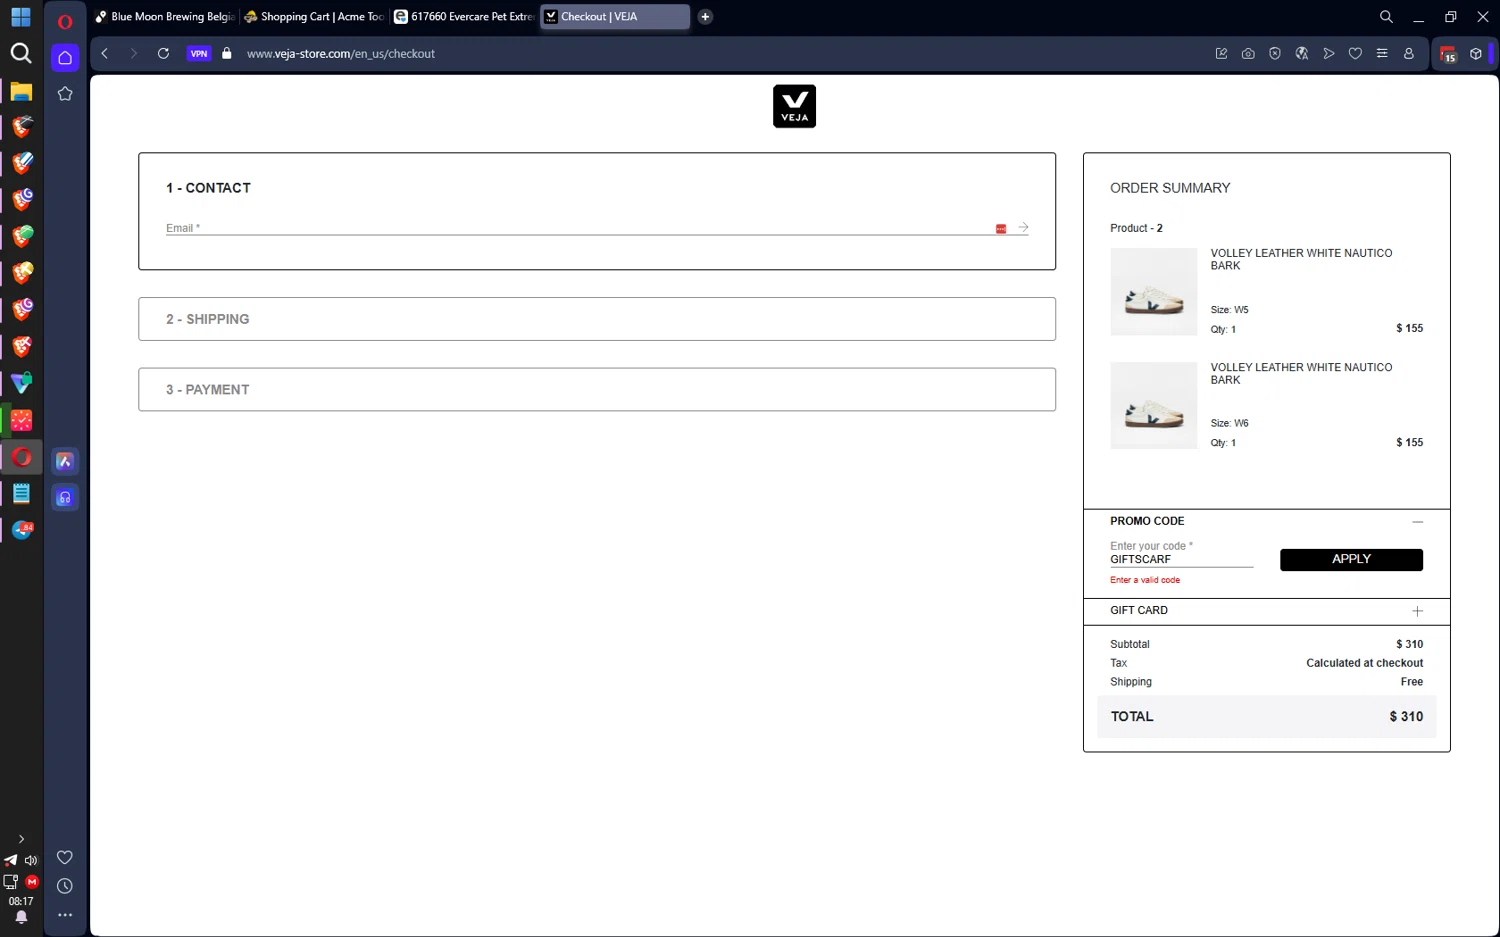Click the 'Product - 2' label
The width and height of the screenshot is (1500, 937).
coord(1136,228)
